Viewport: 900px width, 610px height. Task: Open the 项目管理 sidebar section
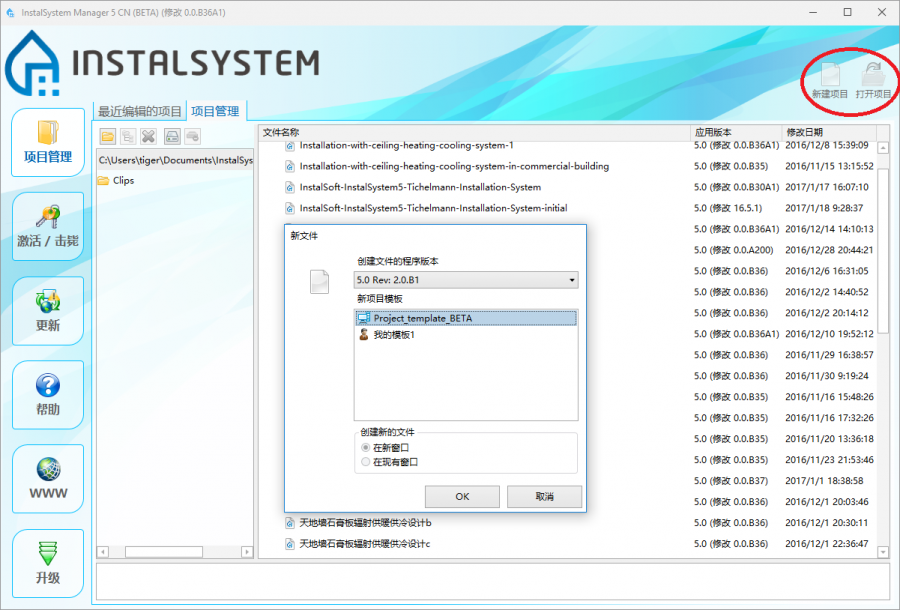[x=48, y=142]
